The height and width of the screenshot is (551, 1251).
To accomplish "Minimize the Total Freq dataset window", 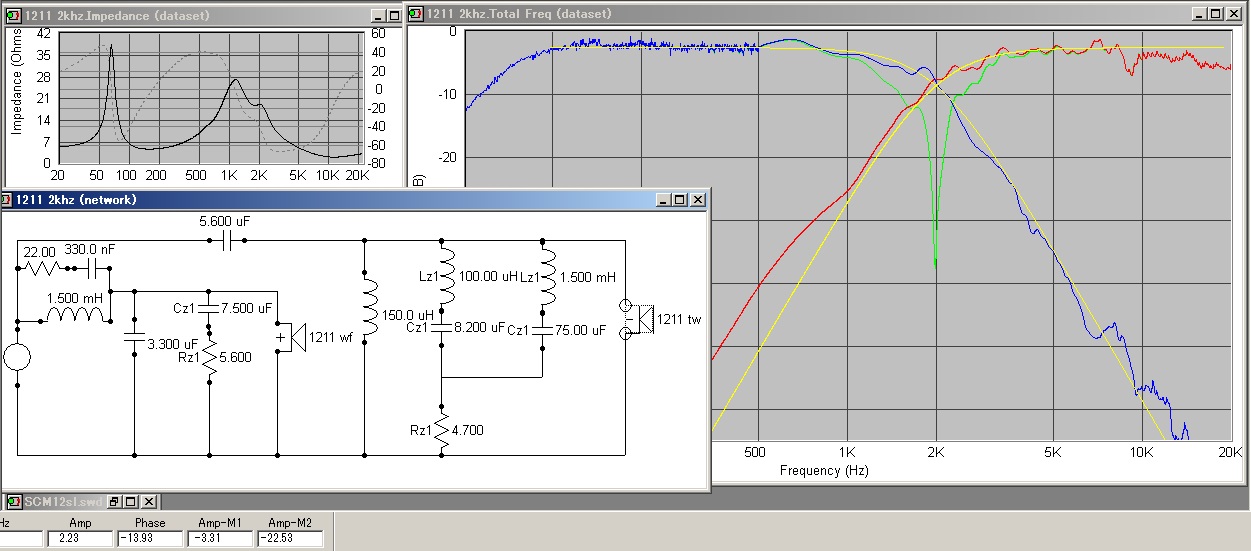I will [x=1200, y=14].
